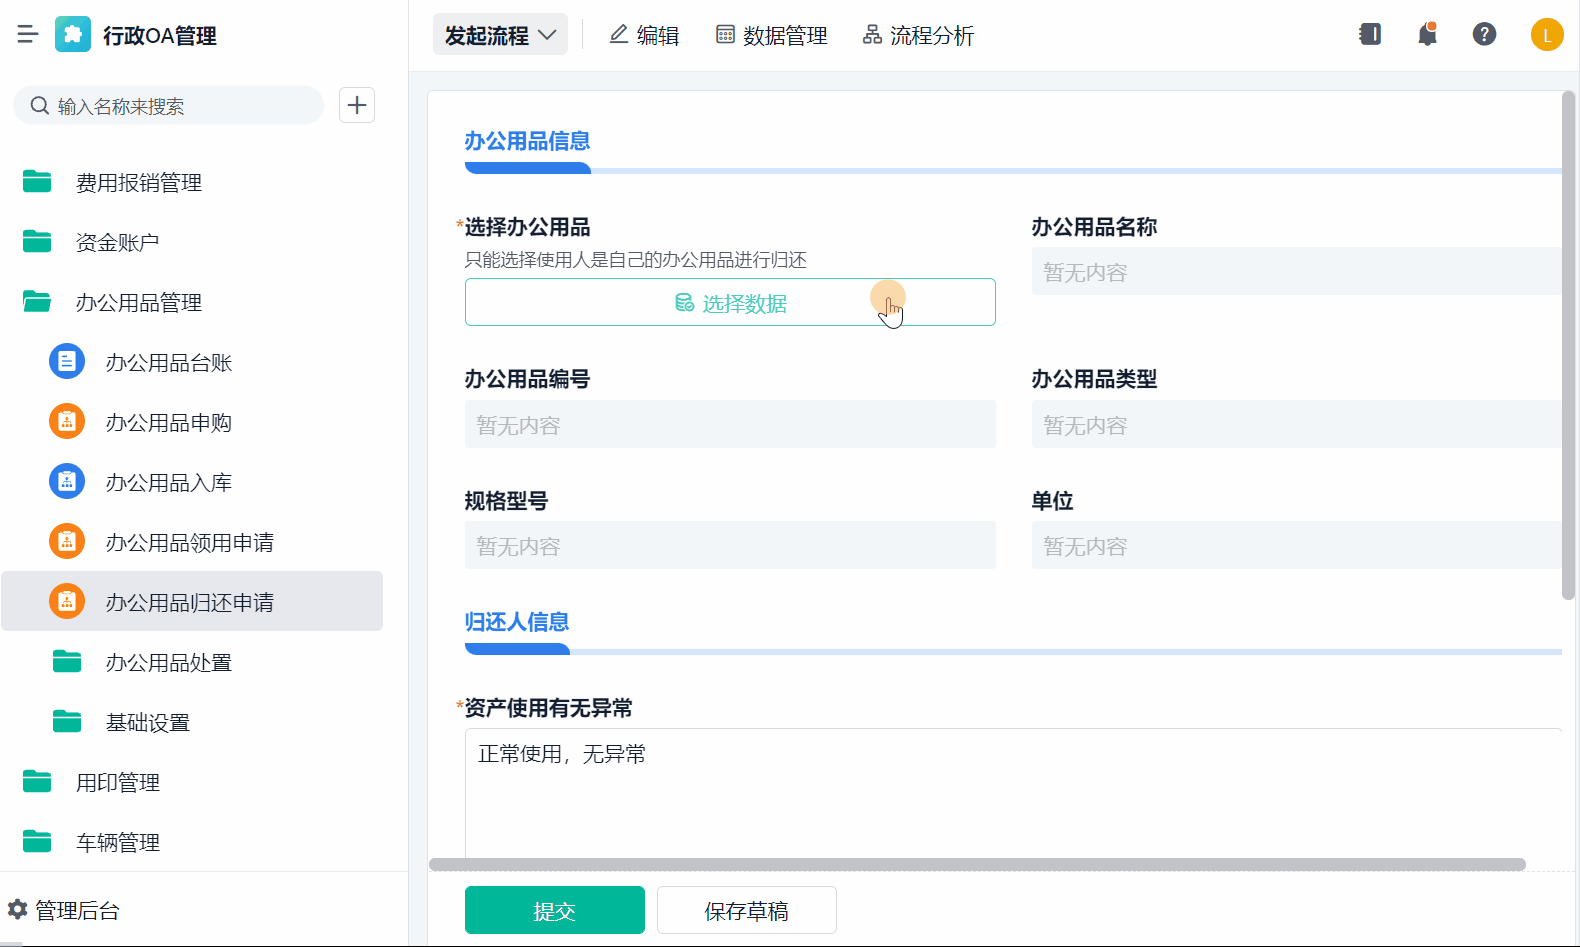The image size is (1580, 947).
Task: Click the 输入名称来搜索 search field
Action: click(180, 106)
